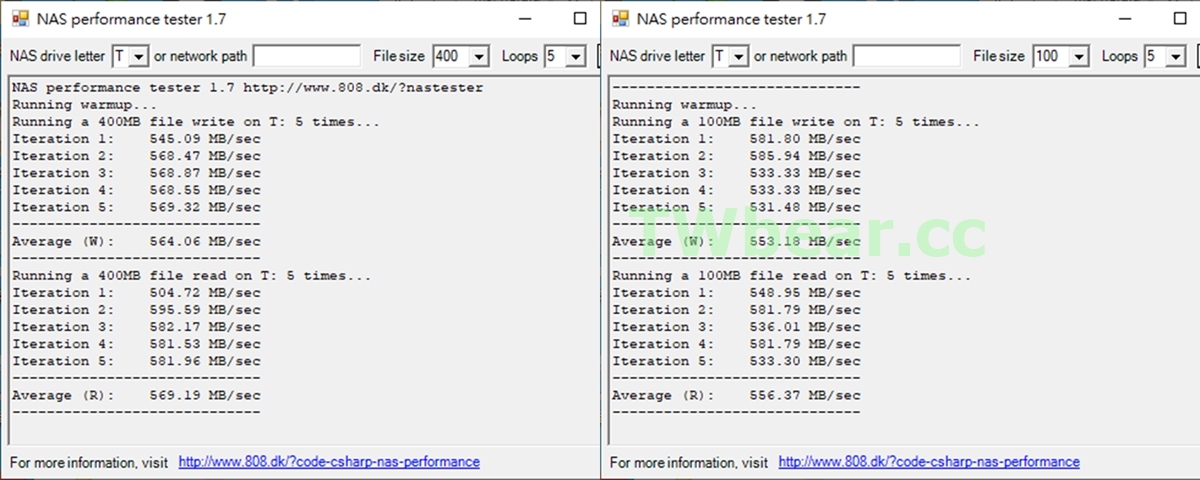
Task: Maximize the right NAS performance tester window
Action: (x=1180, y=18)
